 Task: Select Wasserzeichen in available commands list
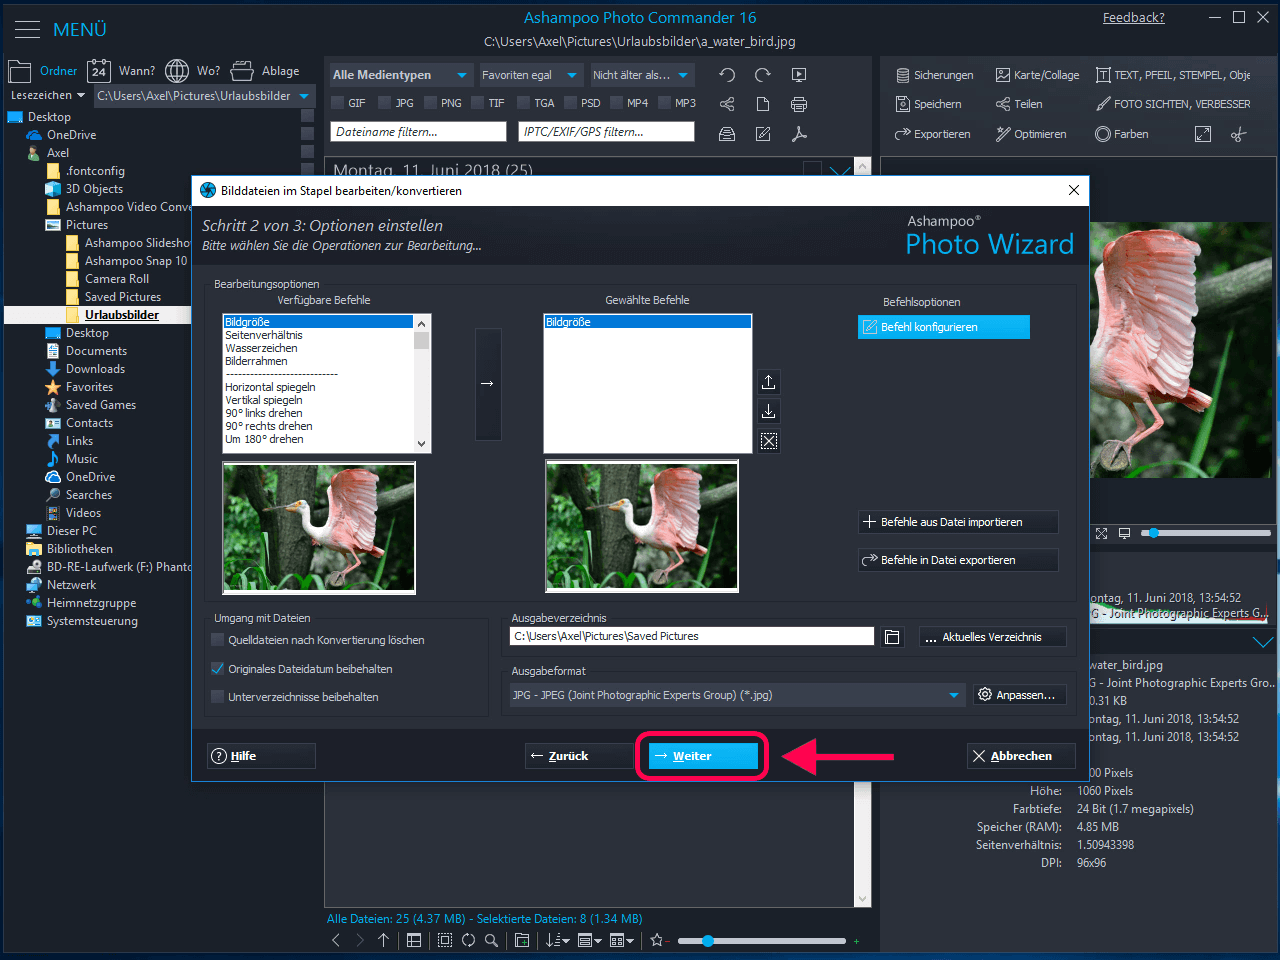(x=261, y=348)
